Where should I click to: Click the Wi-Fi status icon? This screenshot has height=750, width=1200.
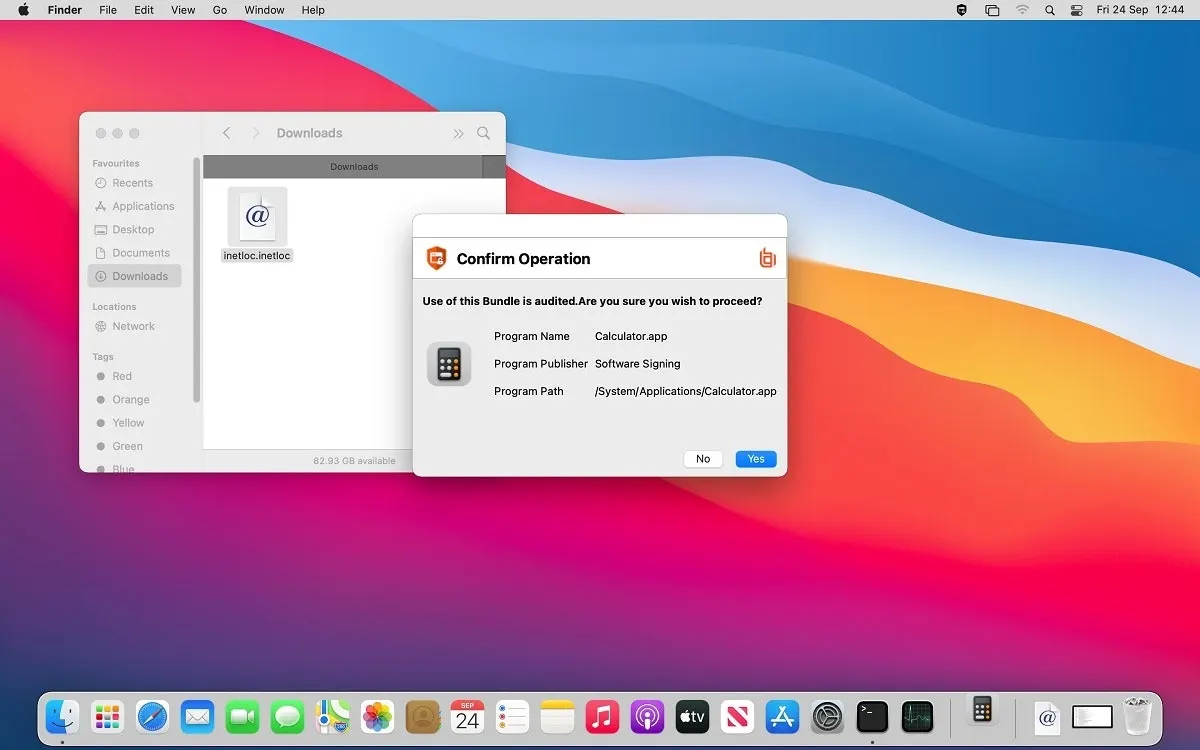[1022, 10]
